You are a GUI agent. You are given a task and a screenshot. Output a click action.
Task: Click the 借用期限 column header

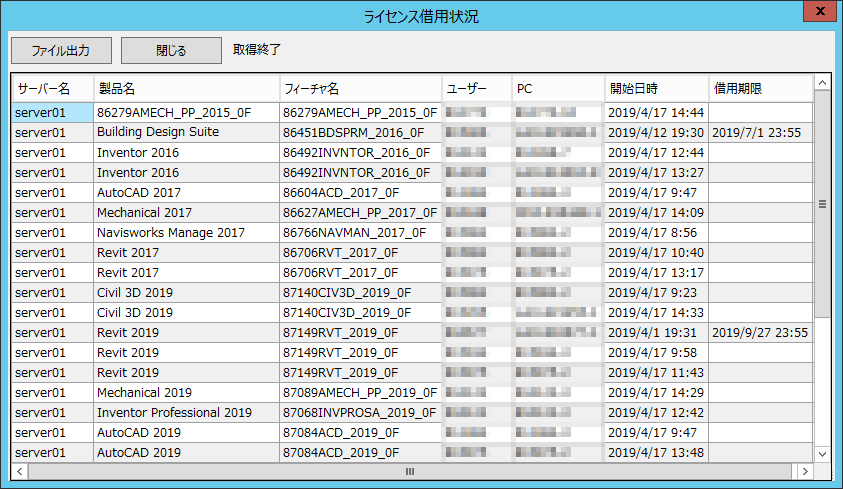[760, 88]
